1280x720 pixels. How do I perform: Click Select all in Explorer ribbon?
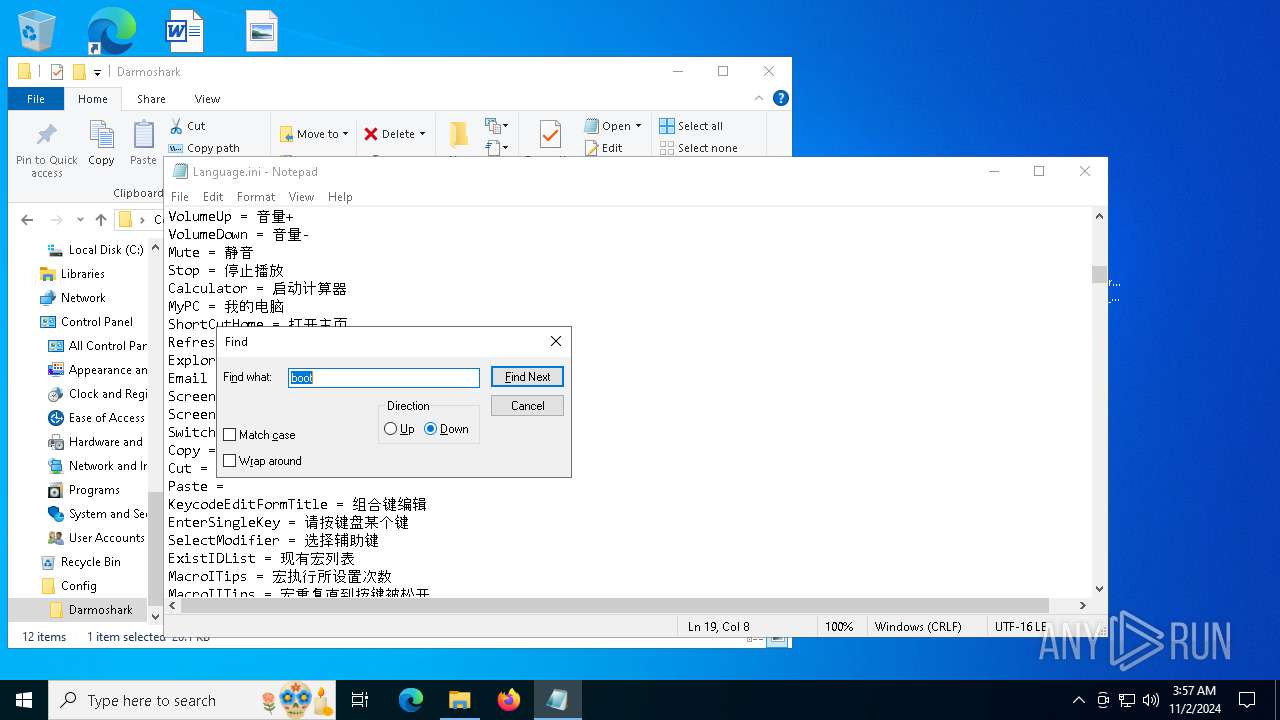(x=691, y=126)
